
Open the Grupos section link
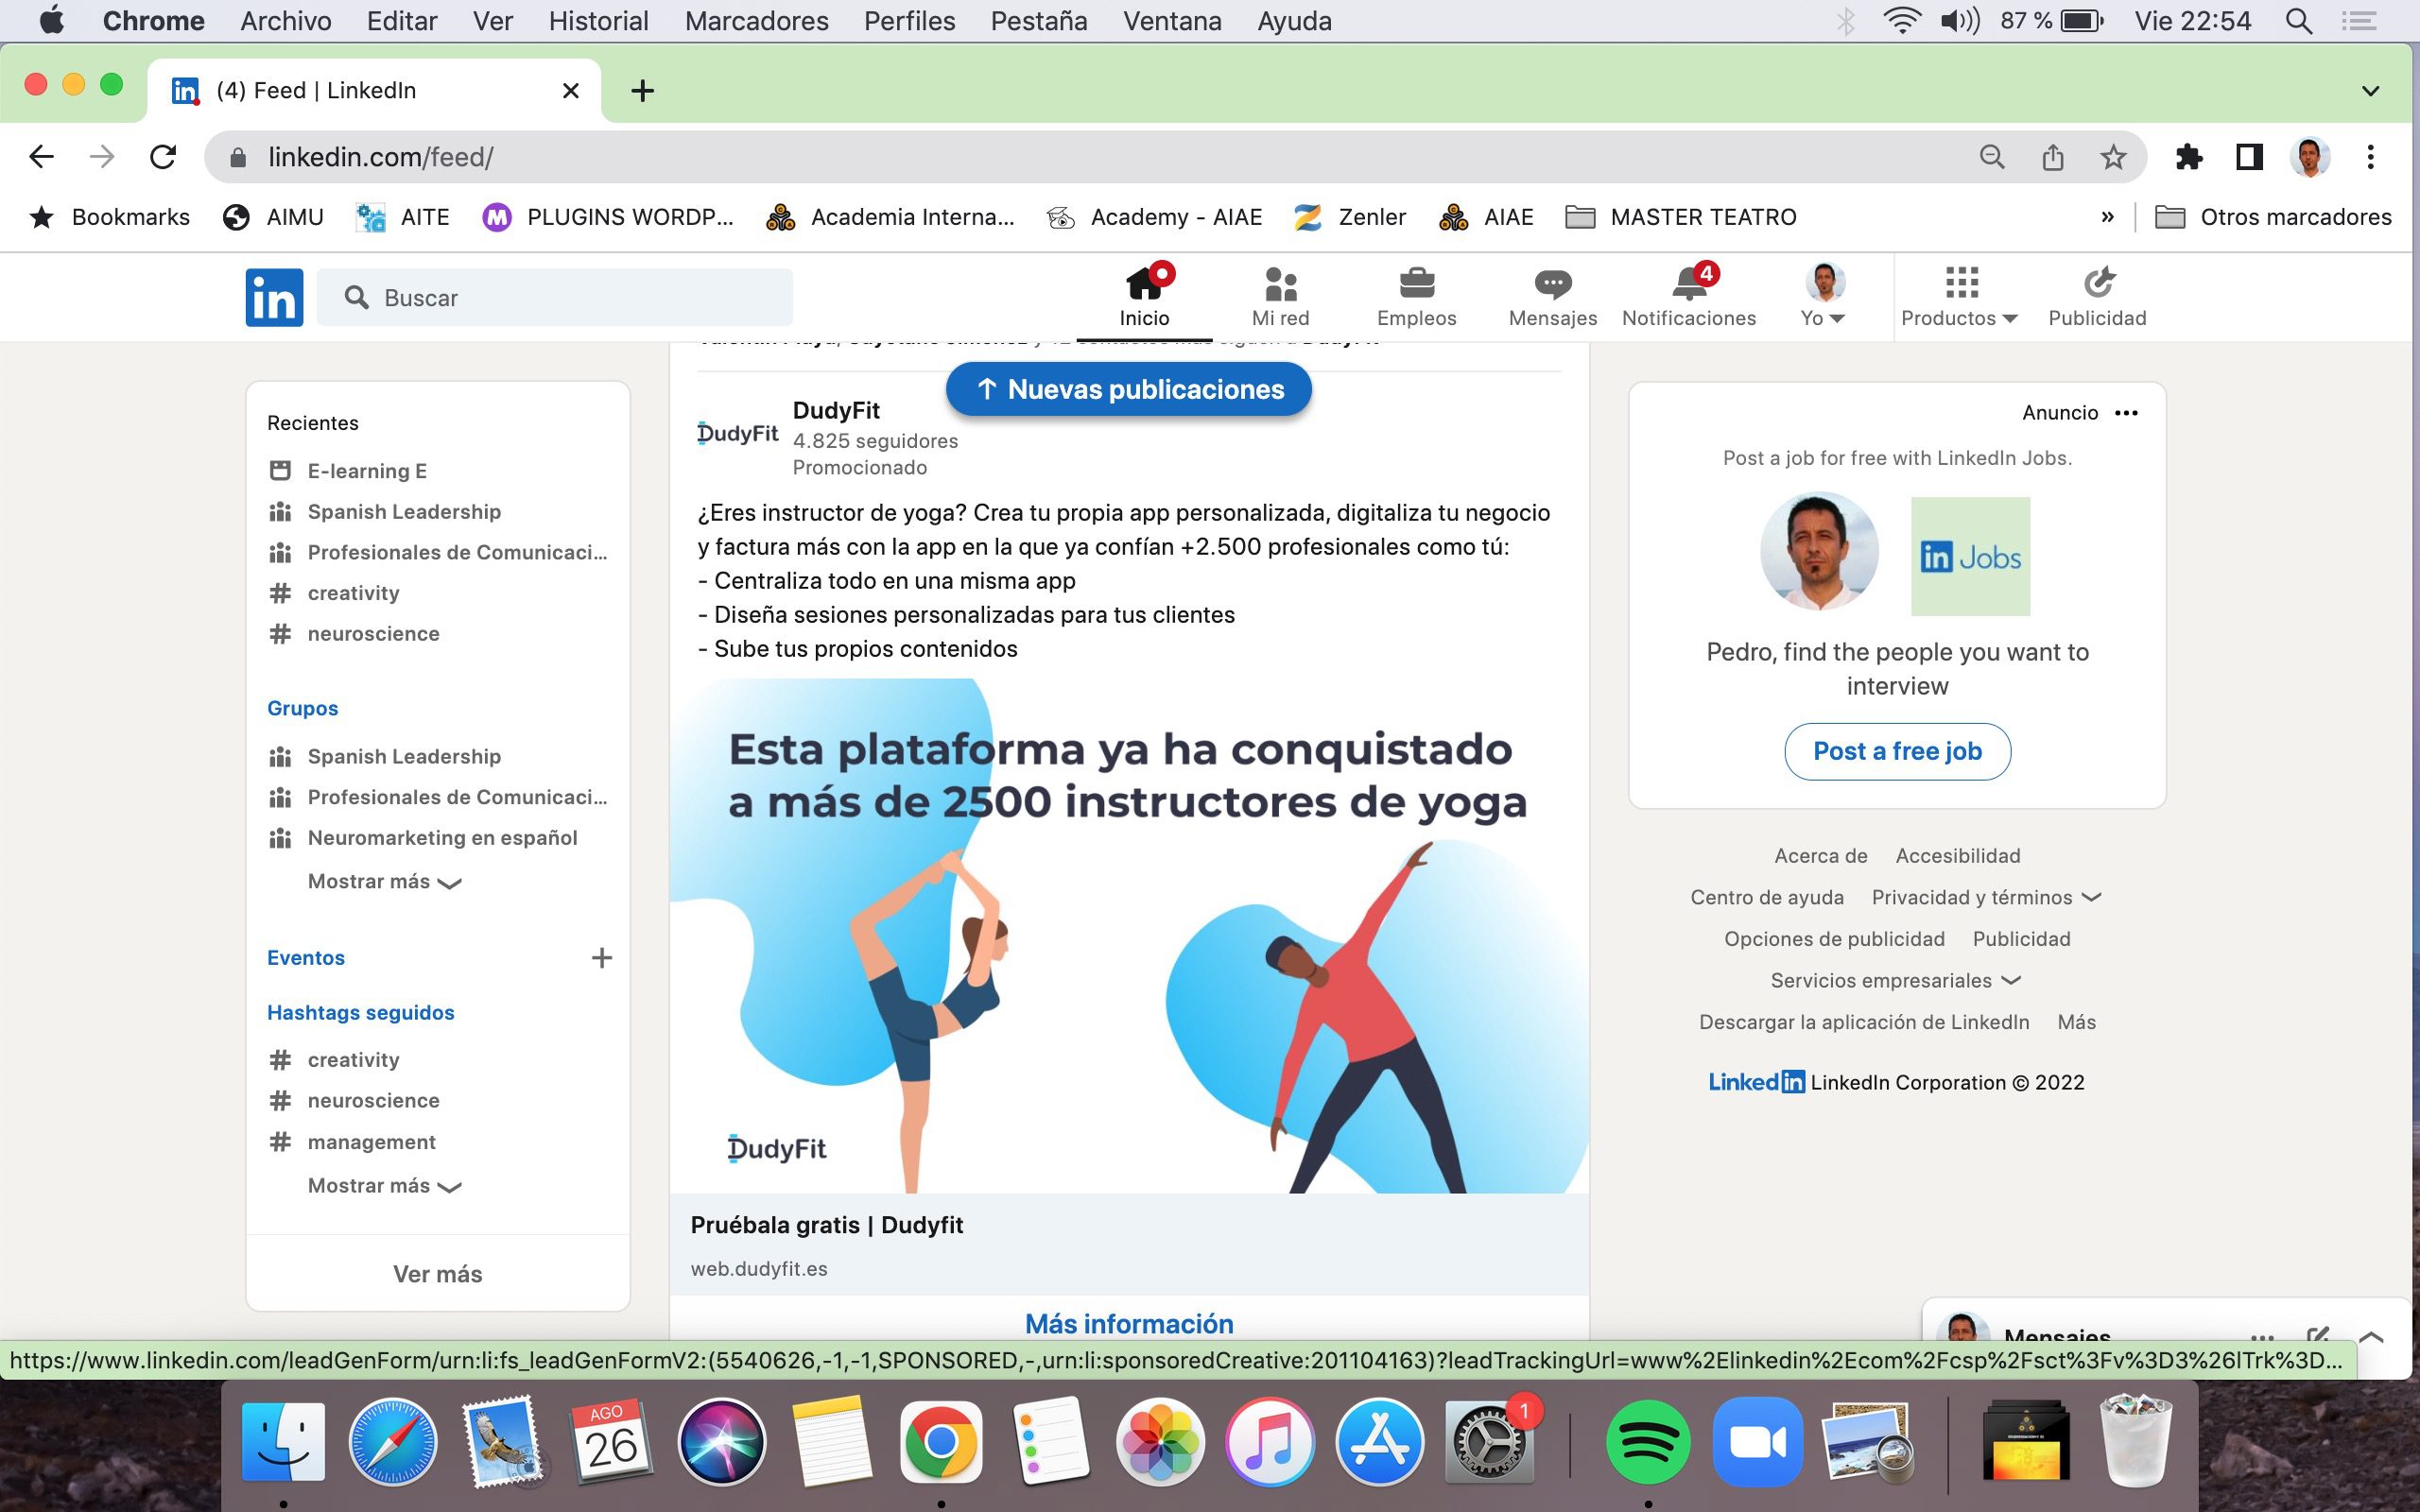[303, 708]
